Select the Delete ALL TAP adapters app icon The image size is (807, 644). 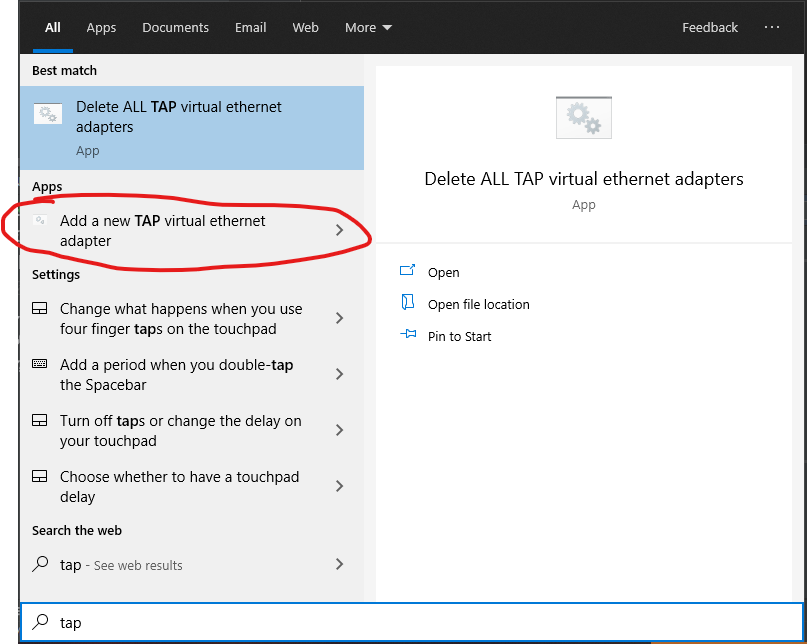[47, 113]
